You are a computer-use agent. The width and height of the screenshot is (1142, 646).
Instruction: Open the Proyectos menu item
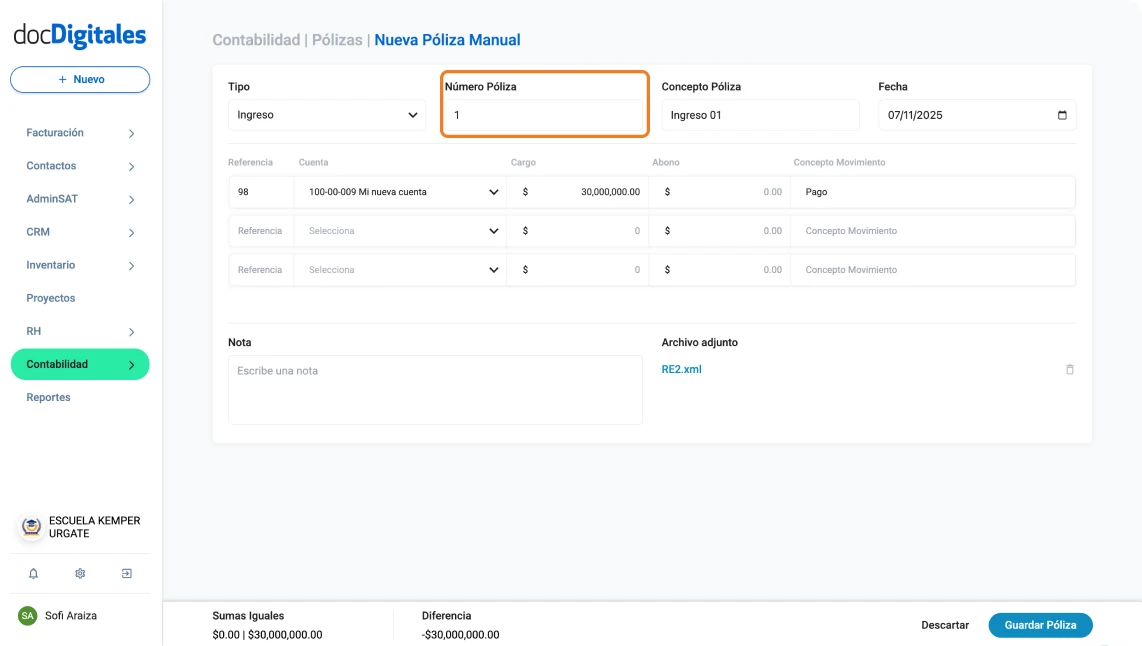point(51,298)
